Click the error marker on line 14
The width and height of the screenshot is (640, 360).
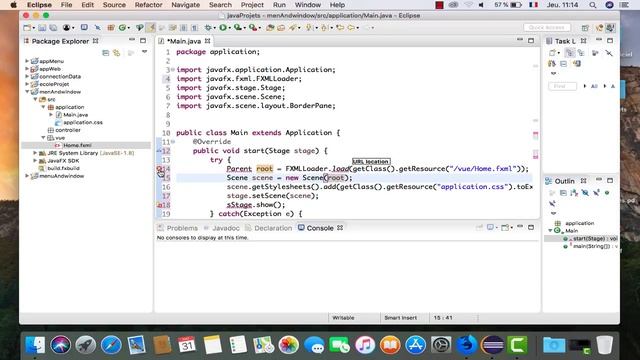pyautogui.click(x=160, y=169)
